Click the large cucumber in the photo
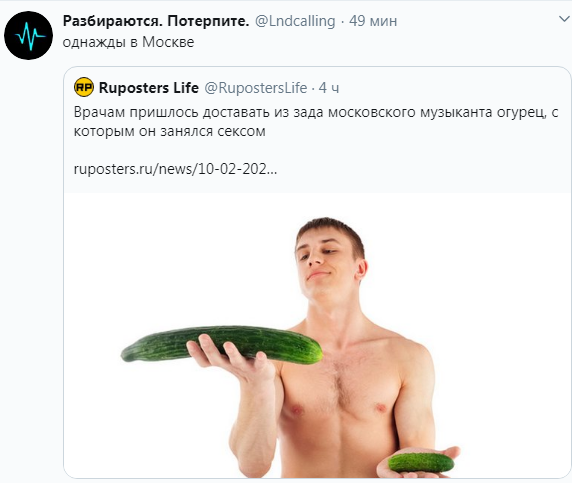The width and height of the screenshot is (572, 483). pyautogui.click(x=222, y=344)
